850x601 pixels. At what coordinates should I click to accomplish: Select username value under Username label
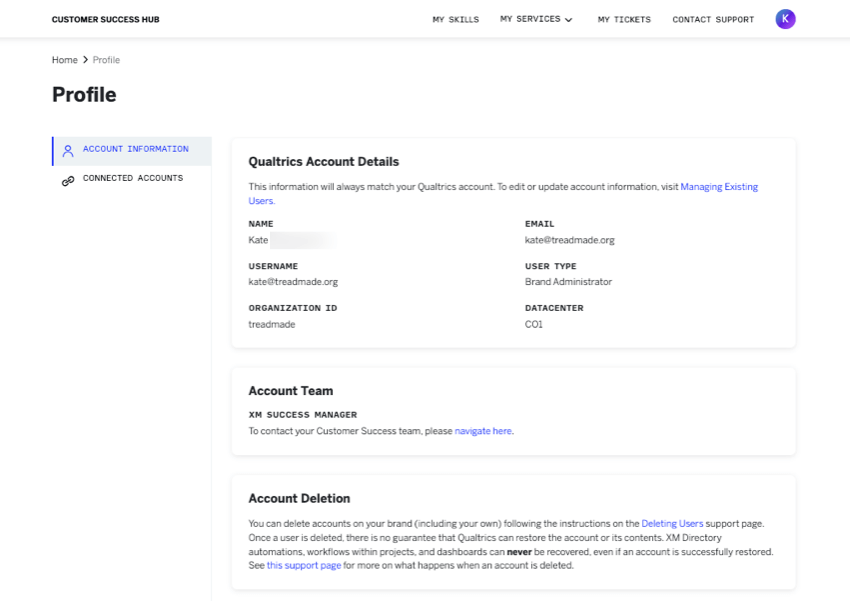click(x=293, y=282)
